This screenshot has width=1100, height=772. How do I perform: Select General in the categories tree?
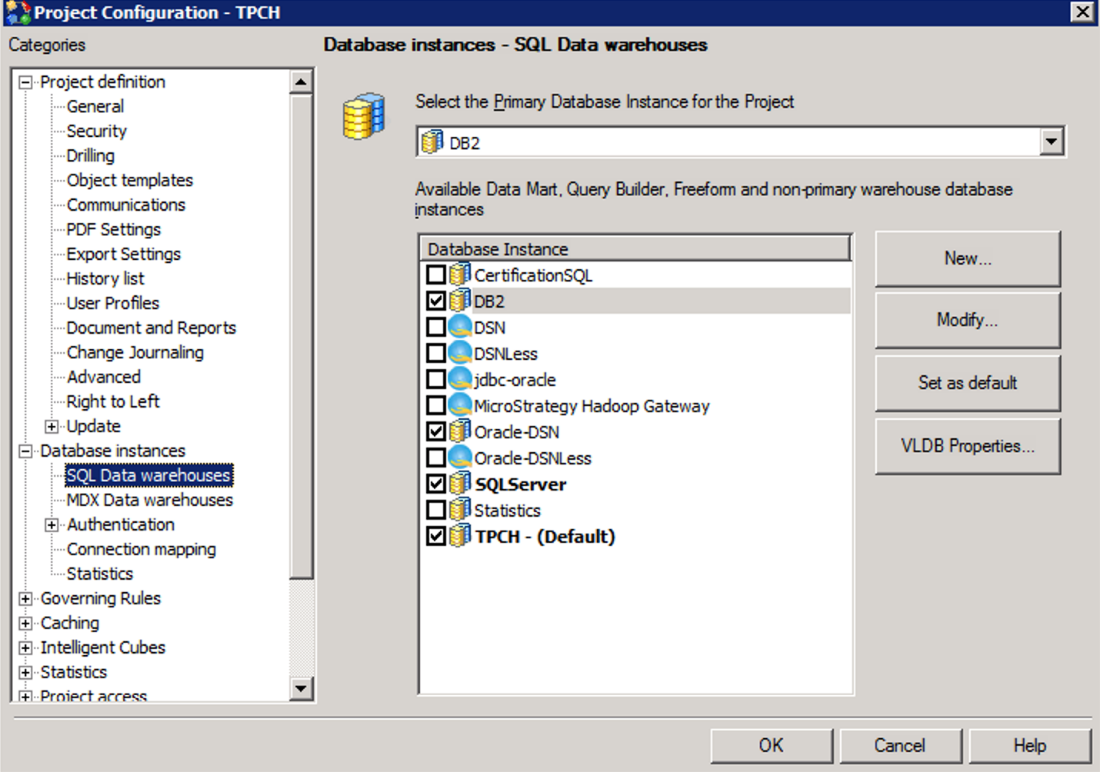(x=95, y=106)
